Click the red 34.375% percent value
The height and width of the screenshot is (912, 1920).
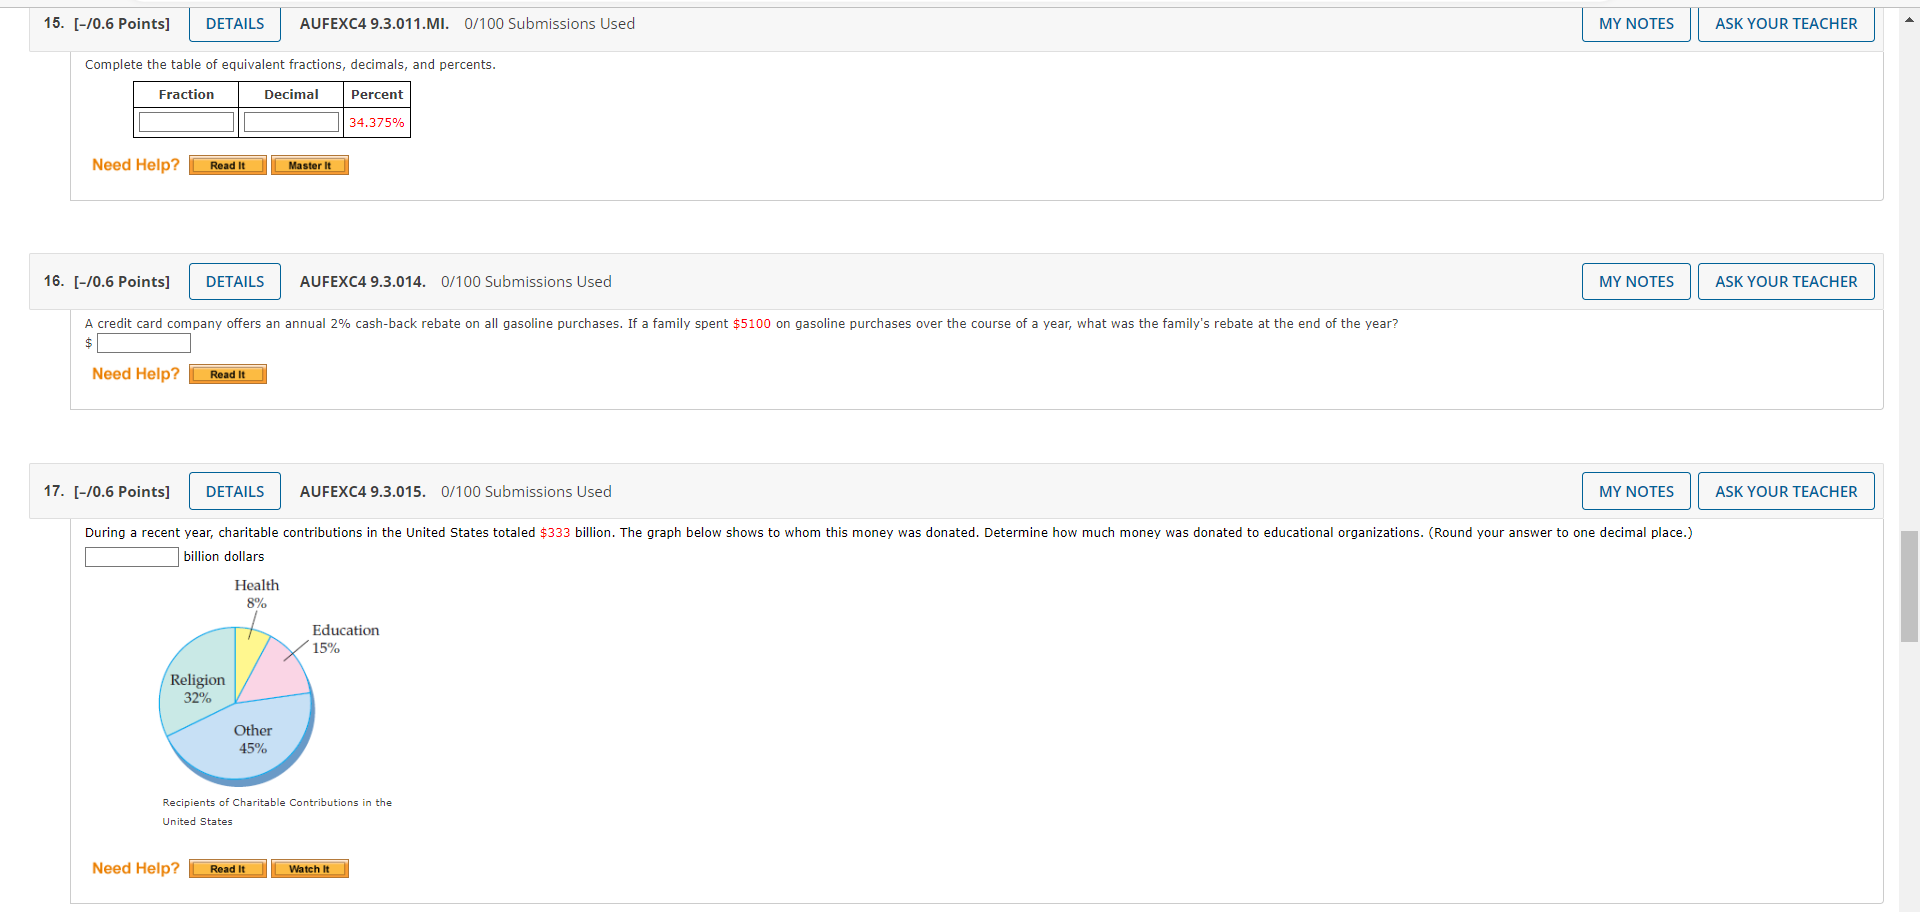(377, 123)
